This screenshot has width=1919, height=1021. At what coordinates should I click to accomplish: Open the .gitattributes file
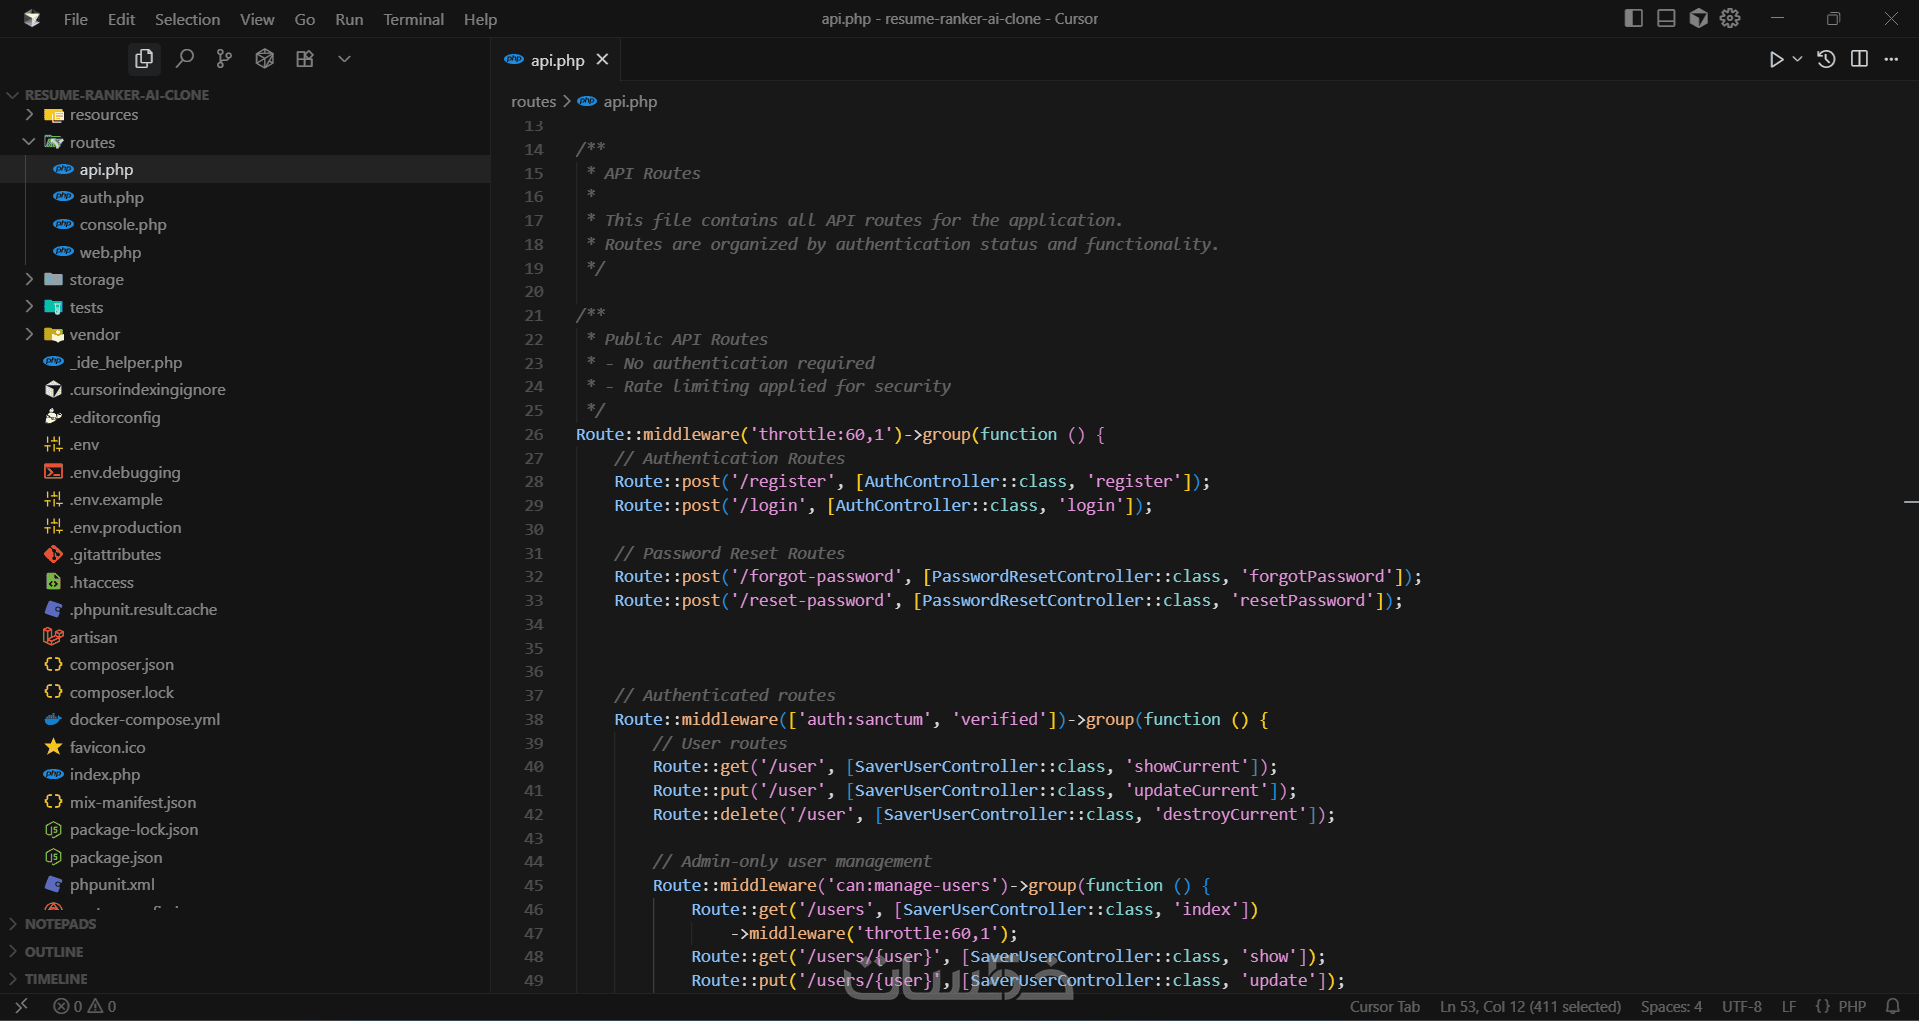(115, 555)
